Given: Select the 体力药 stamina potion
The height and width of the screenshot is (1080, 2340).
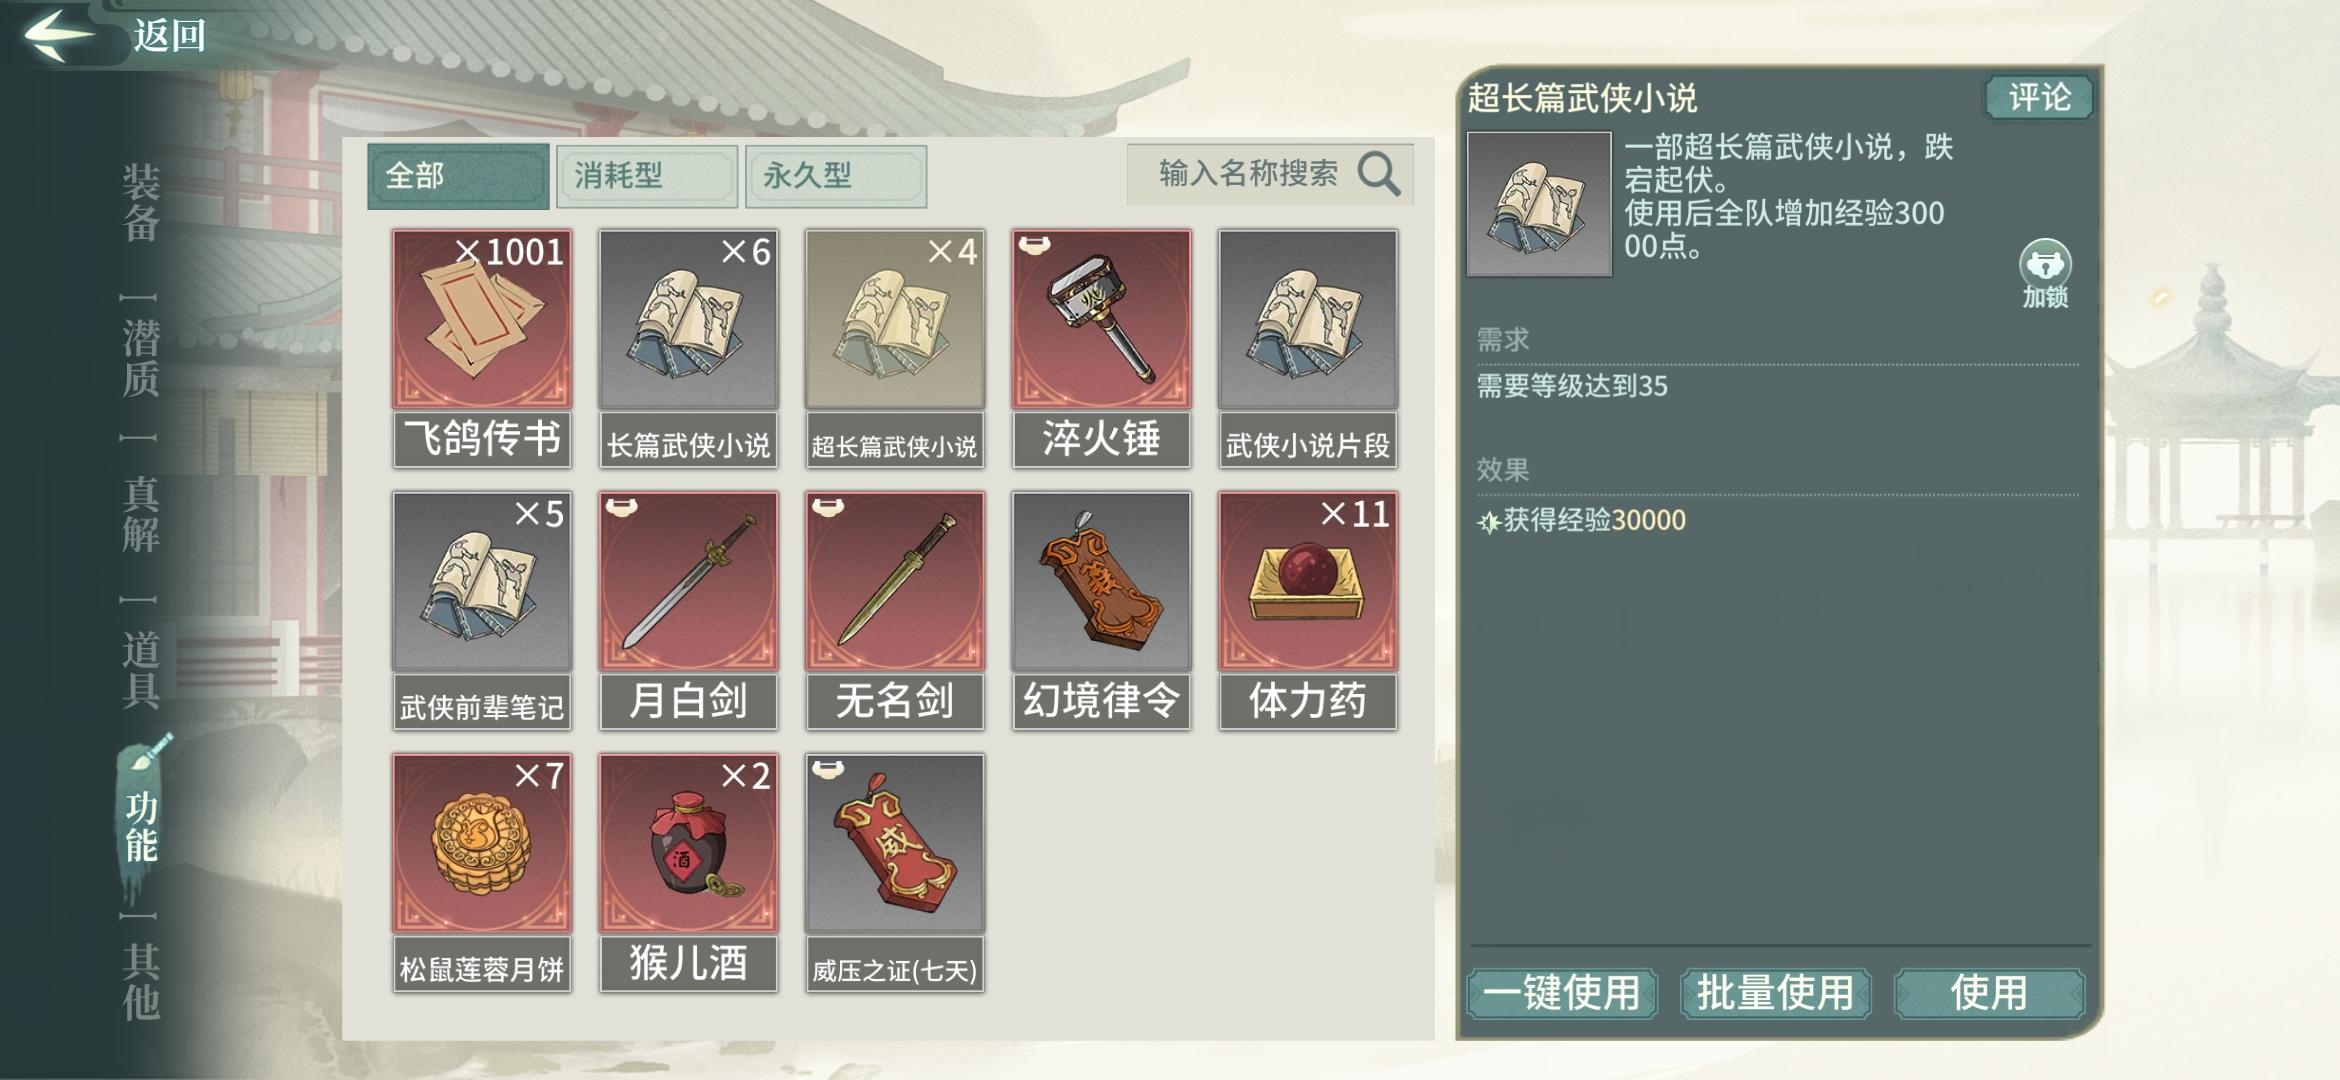Looking at the screenshot, I should click(1307, 609).
